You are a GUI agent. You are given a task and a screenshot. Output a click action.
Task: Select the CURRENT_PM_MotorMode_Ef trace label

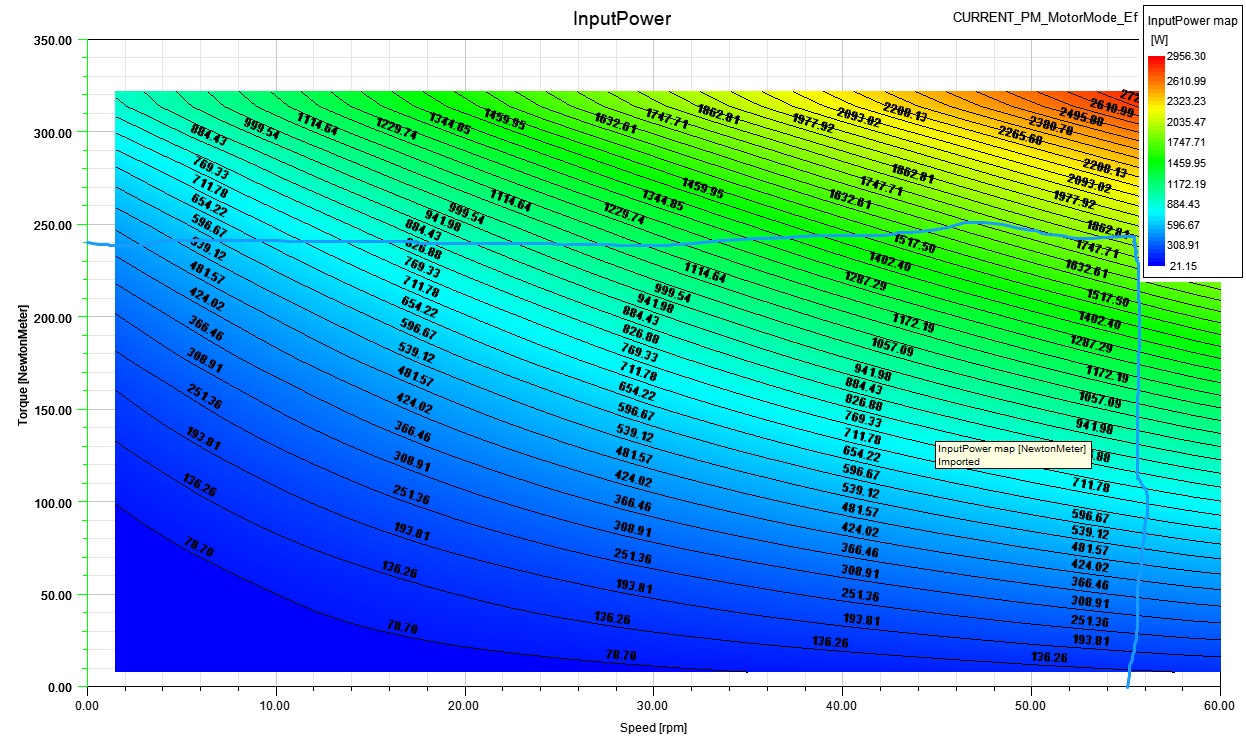pyautogui.click(x=1045, y=17)
